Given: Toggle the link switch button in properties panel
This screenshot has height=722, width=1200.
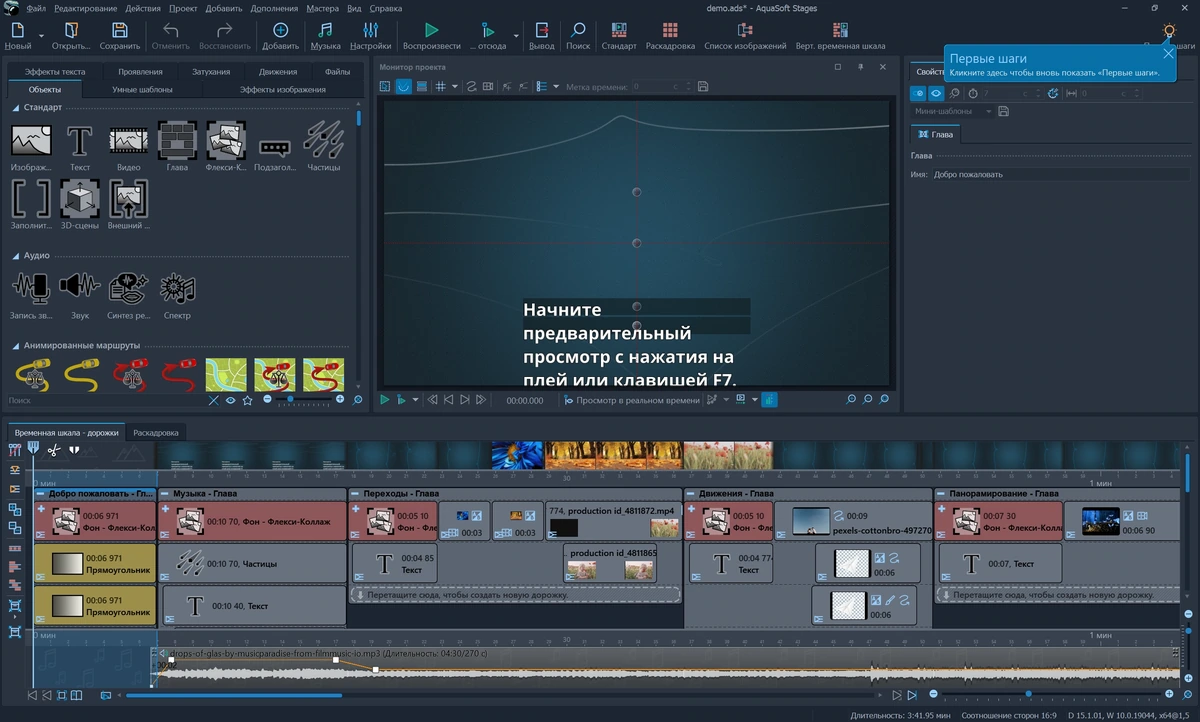Looking at the screenshot, I should (918, 93).
